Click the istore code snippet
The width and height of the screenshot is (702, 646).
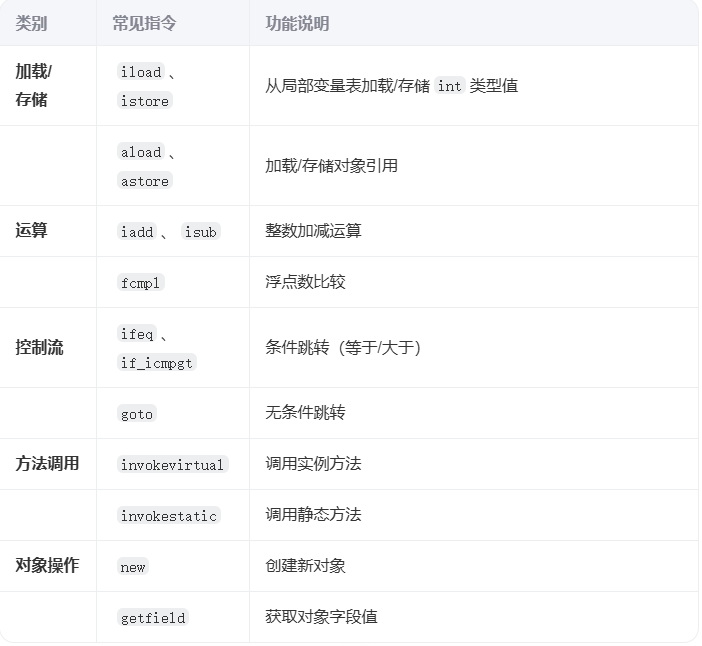click(145, 100)
